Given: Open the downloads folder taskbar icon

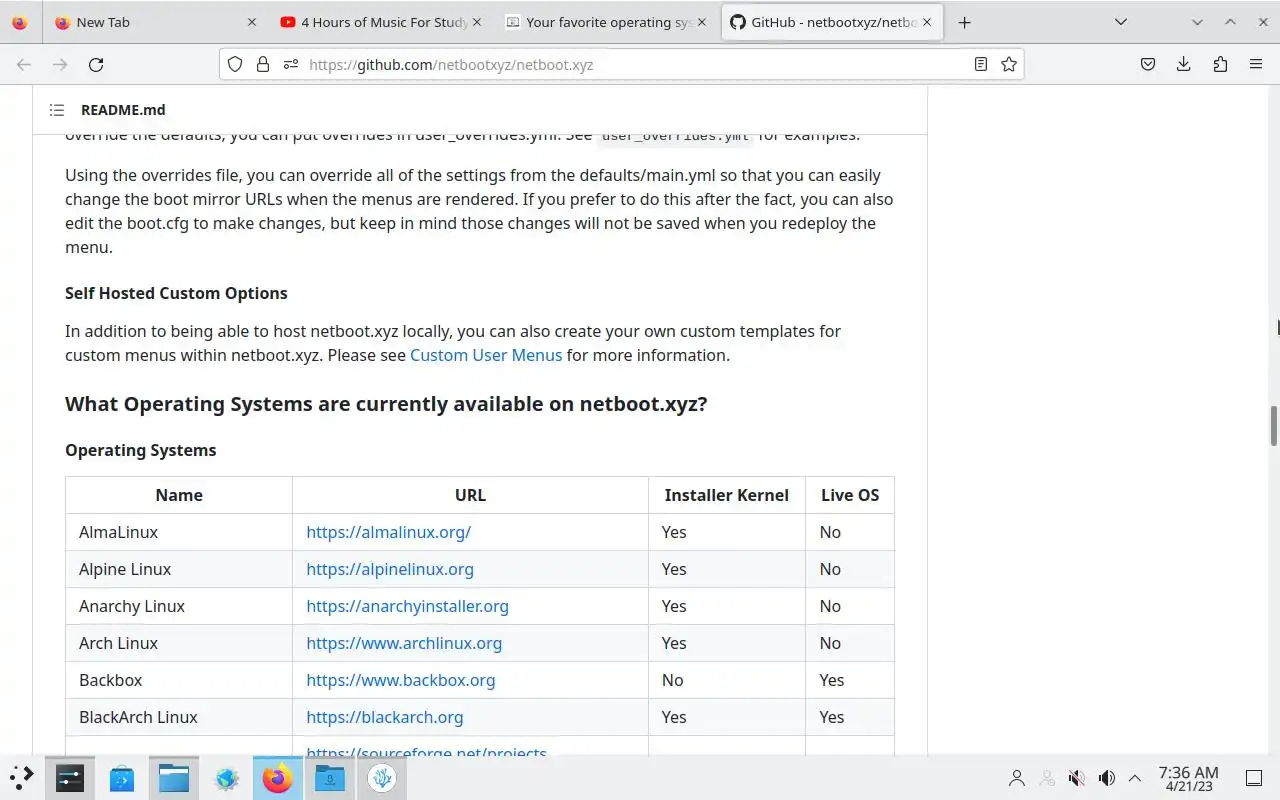Looking at the screenshot, I should (x=330, y=777).
